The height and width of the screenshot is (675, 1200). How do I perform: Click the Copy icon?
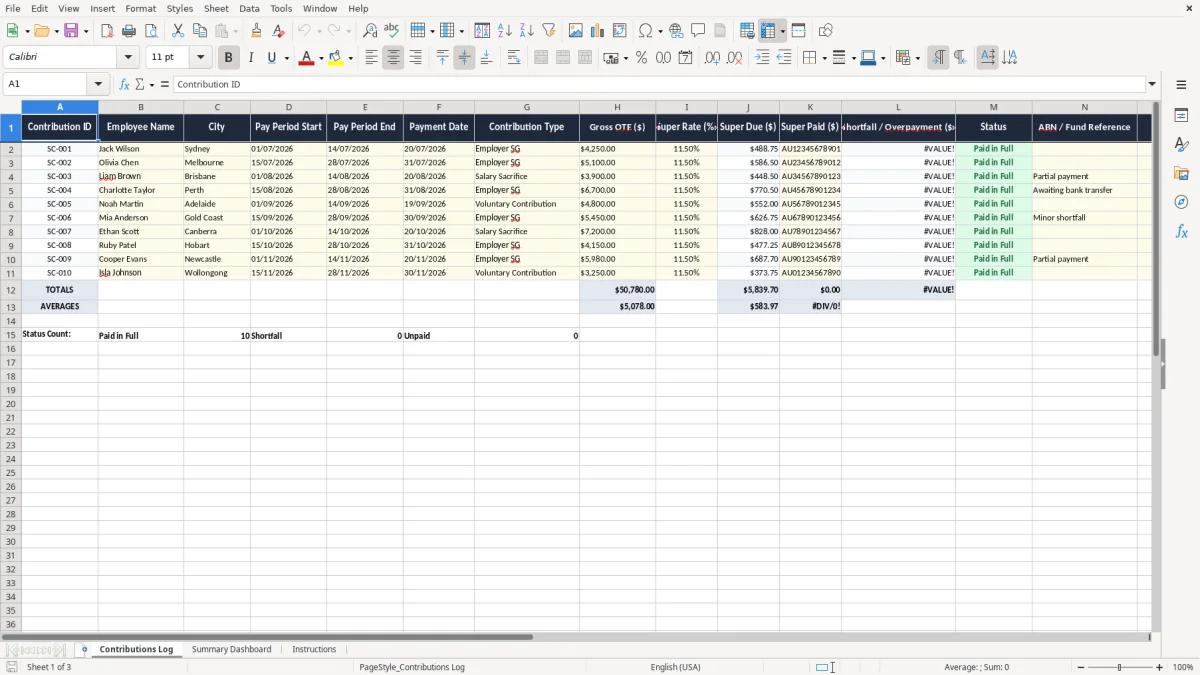point(200,31)
